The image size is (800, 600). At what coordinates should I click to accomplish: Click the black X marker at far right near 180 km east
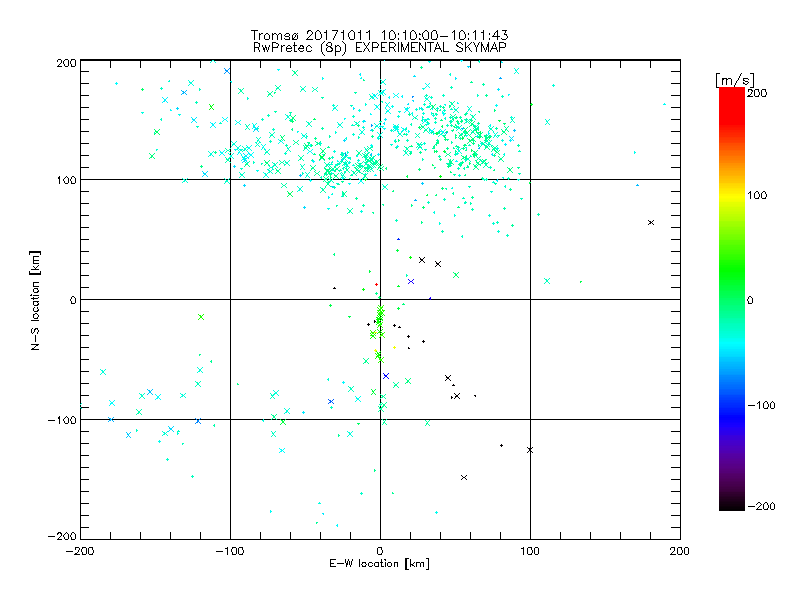tap(651, 222)
